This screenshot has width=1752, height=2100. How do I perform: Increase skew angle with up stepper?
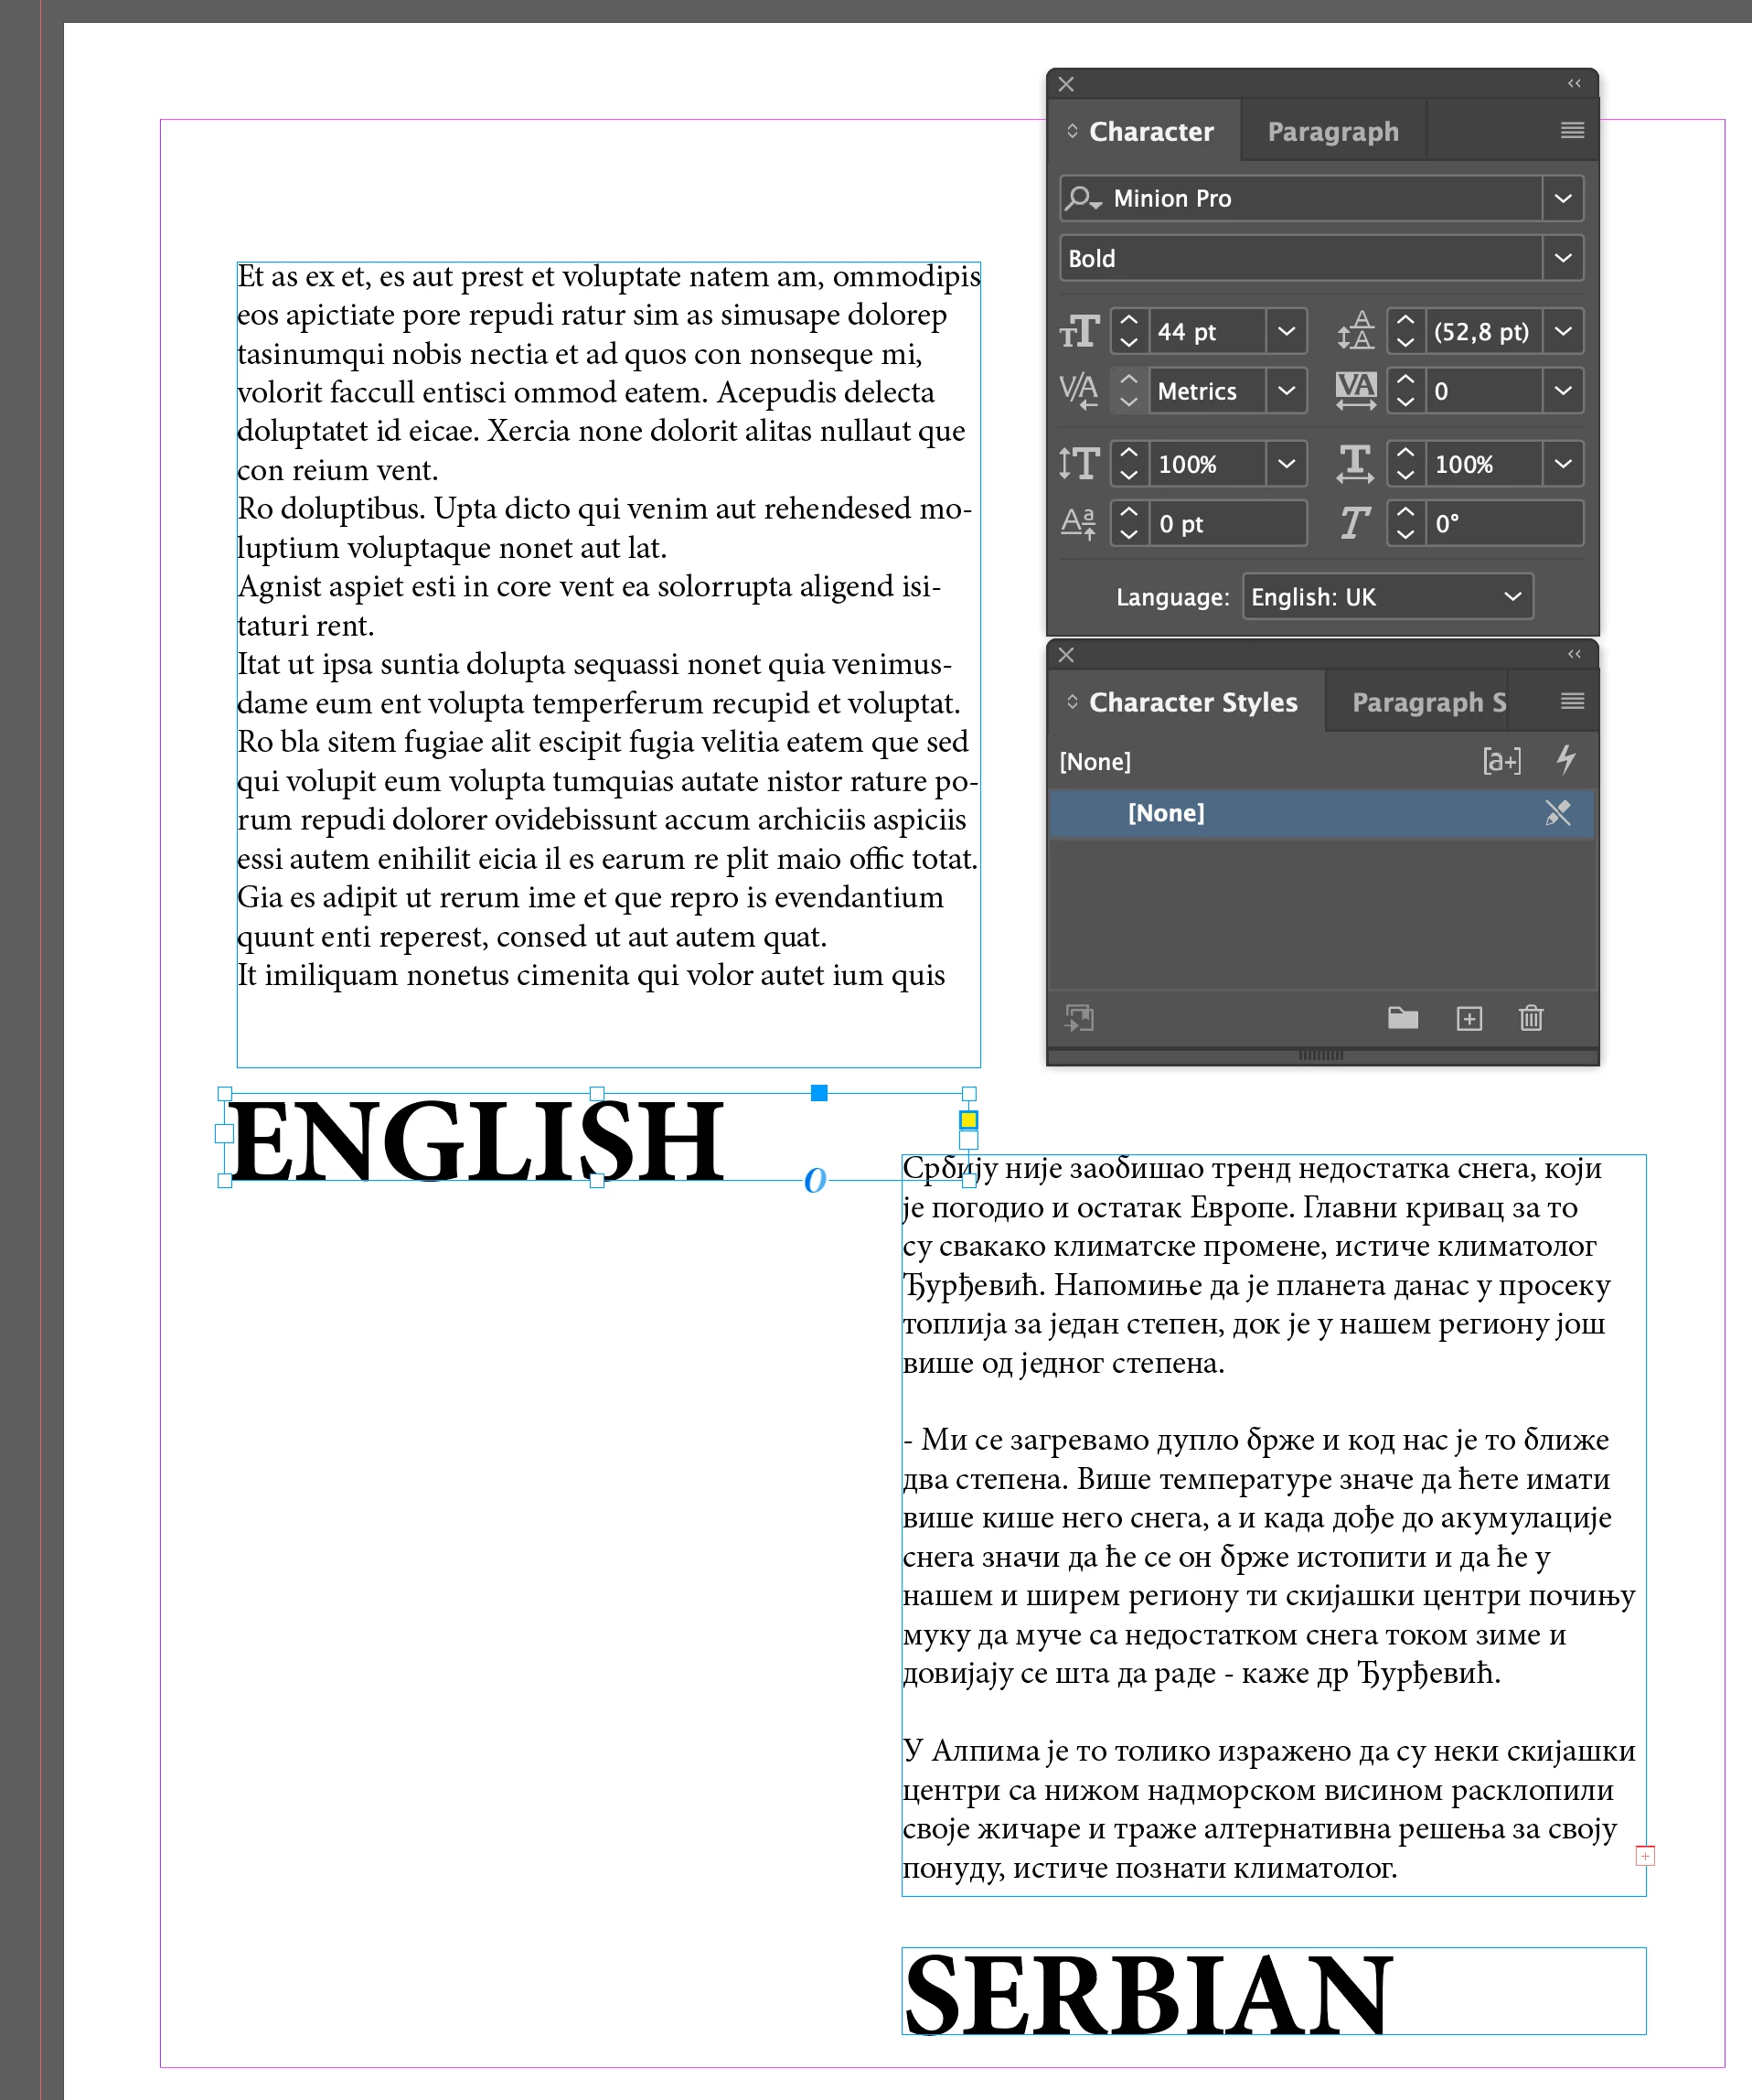(x=1405, y=512)
